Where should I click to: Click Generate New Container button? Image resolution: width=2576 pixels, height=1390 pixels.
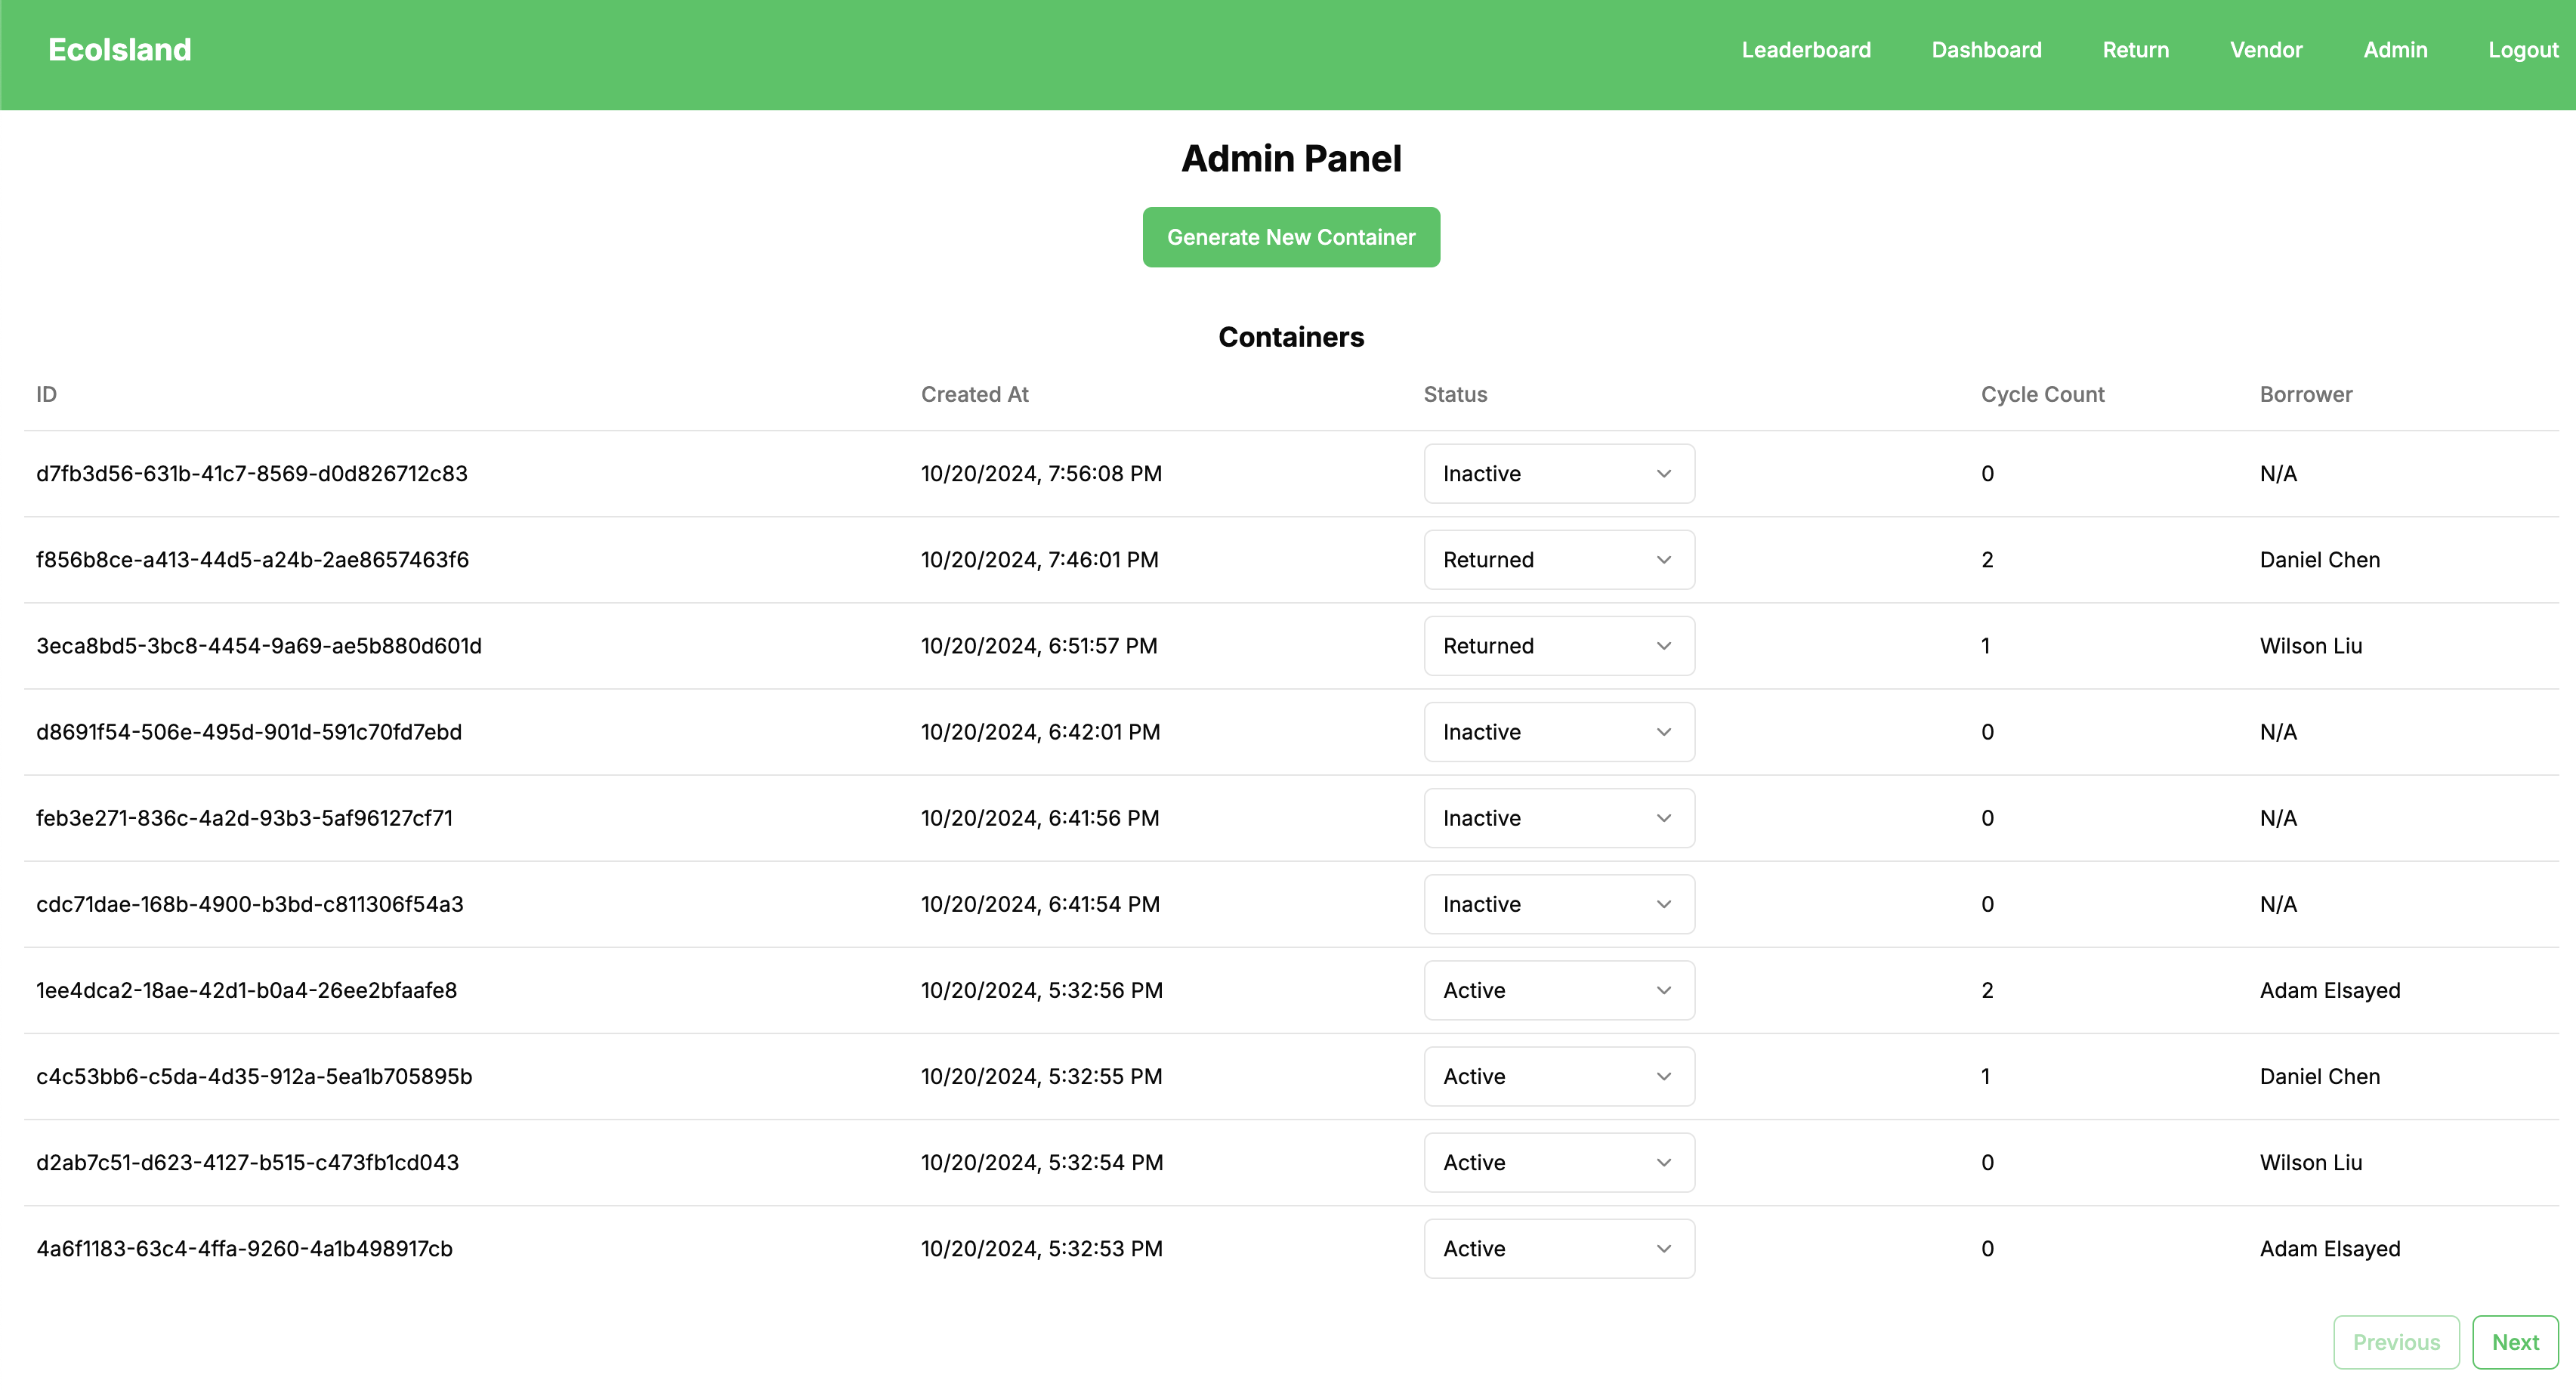1290,237
